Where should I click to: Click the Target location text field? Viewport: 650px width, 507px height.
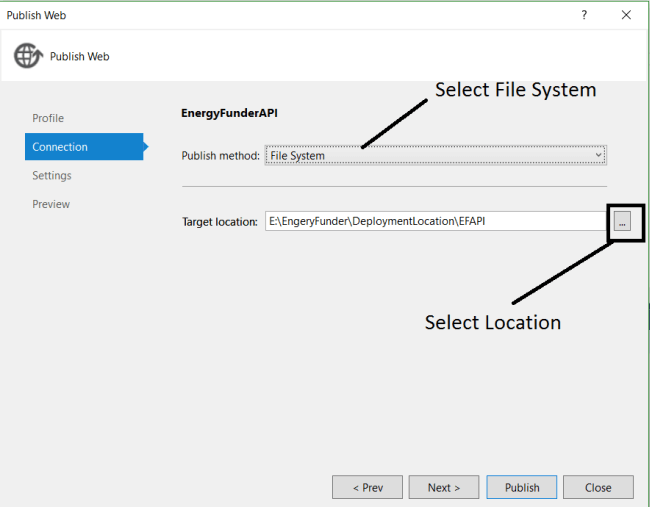tap(434, 222)
